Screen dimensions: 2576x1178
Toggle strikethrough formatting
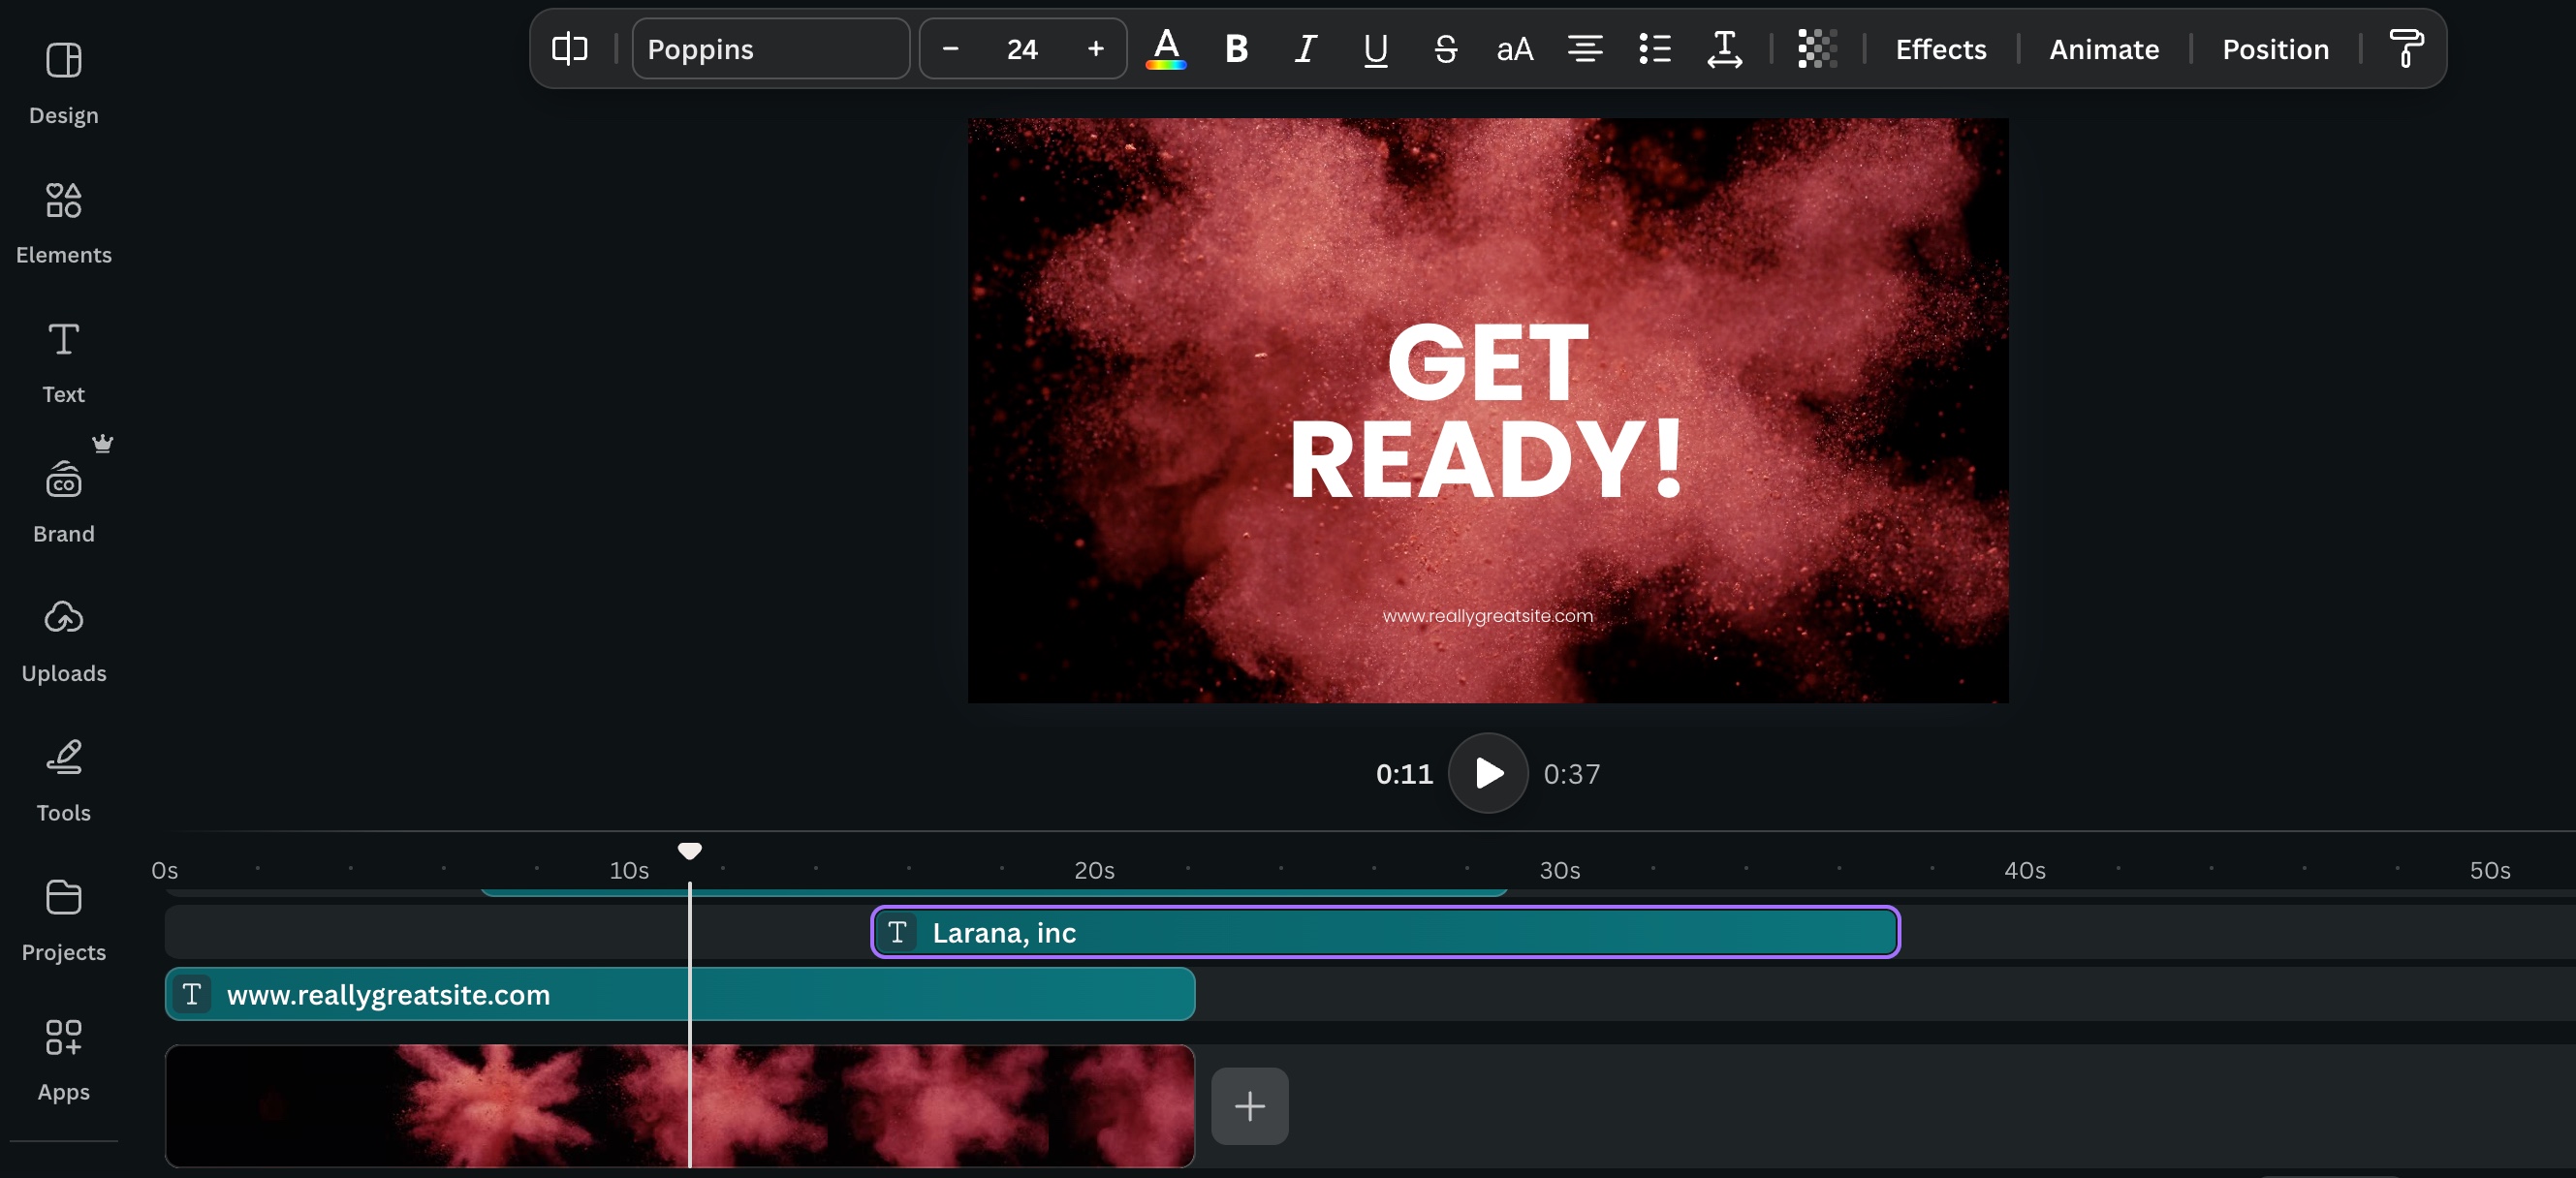click(x=1444, y=48)
